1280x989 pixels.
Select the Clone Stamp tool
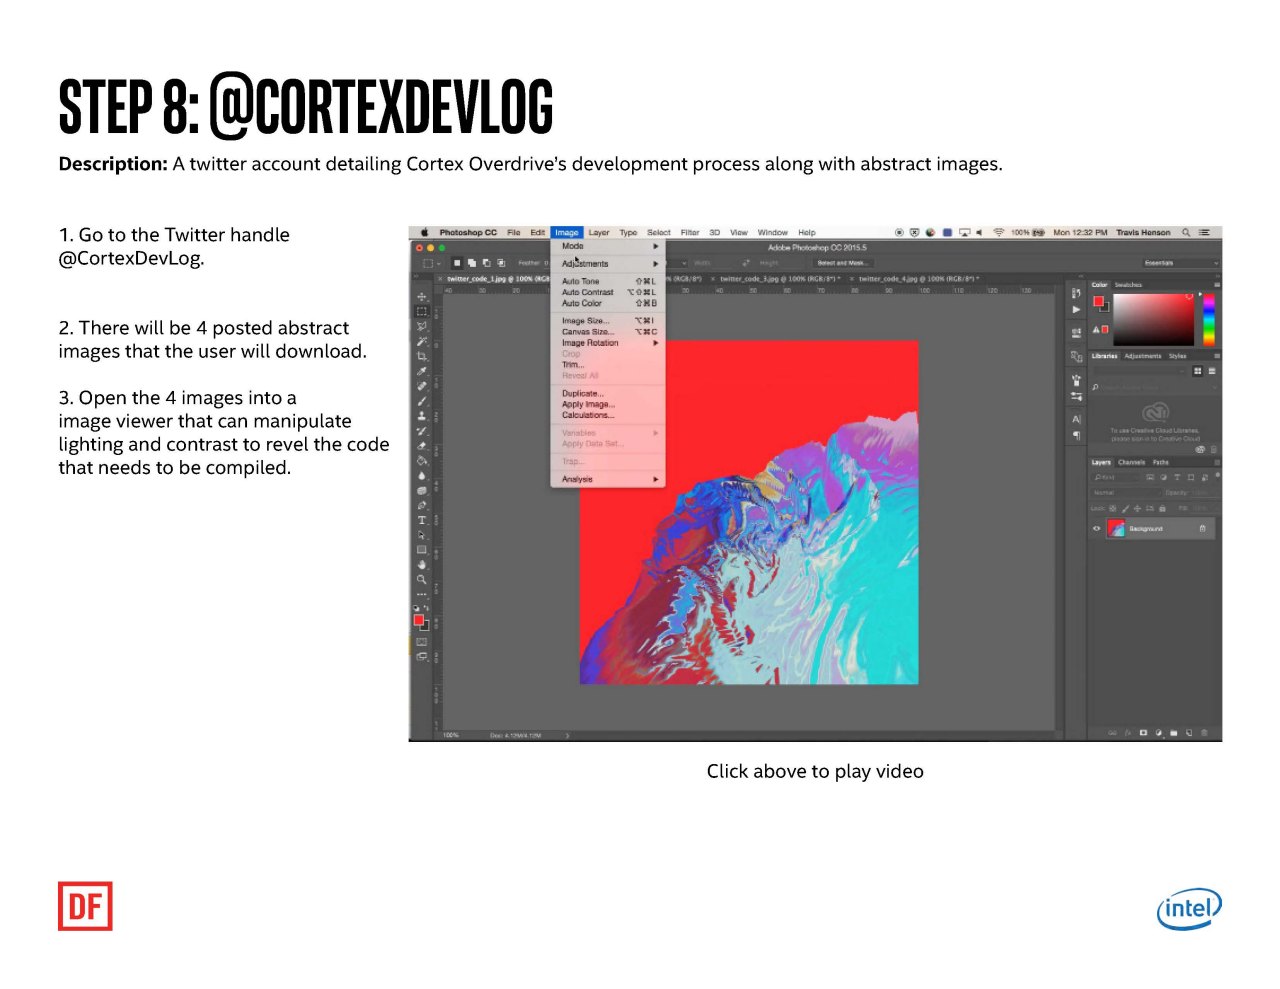coord(422,416)
